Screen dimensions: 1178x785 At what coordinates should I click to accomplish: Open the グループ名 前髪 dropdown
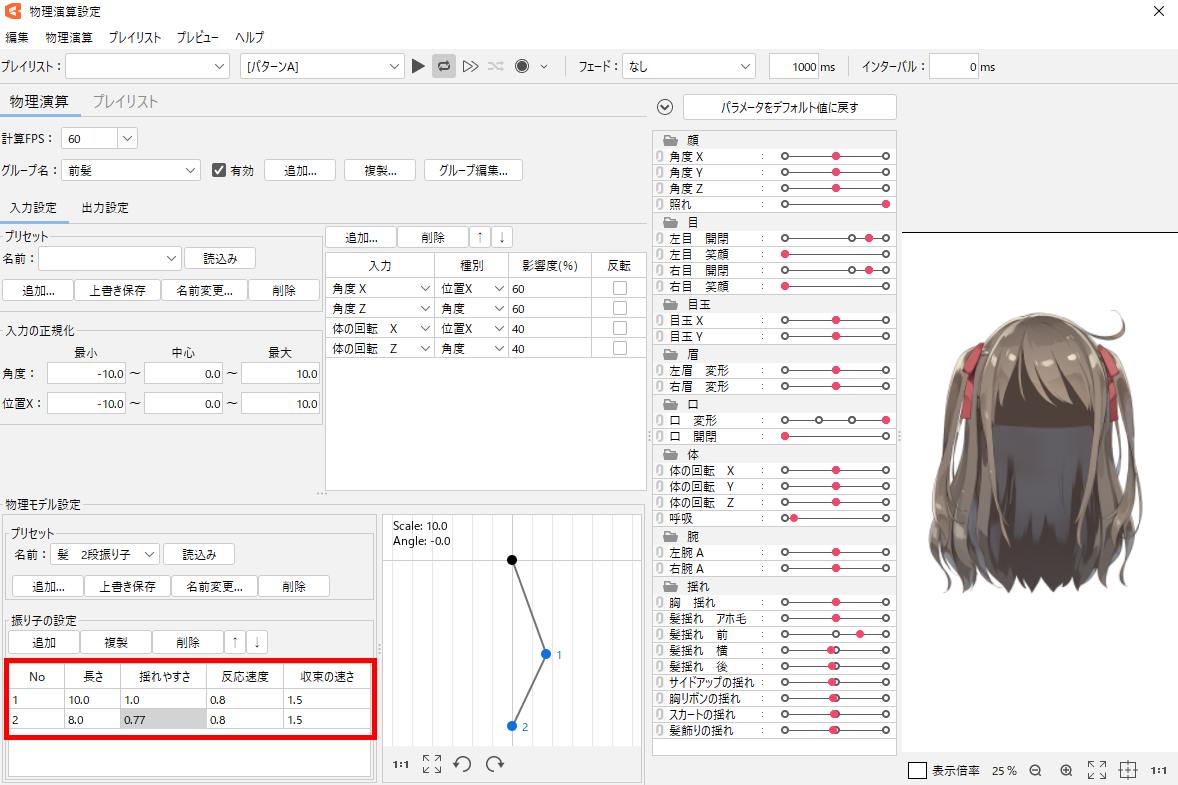[131, 171]
